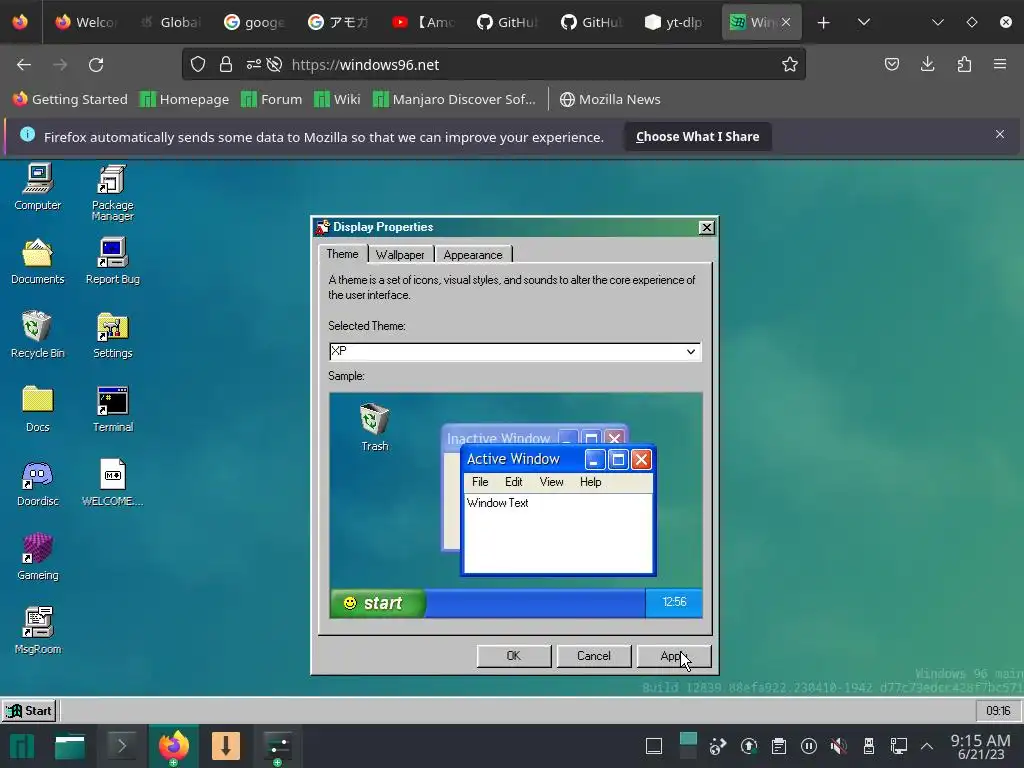The image size is (1024, 768).
Task: Open the file manager from the panel
Action: (x=70, y=746)
